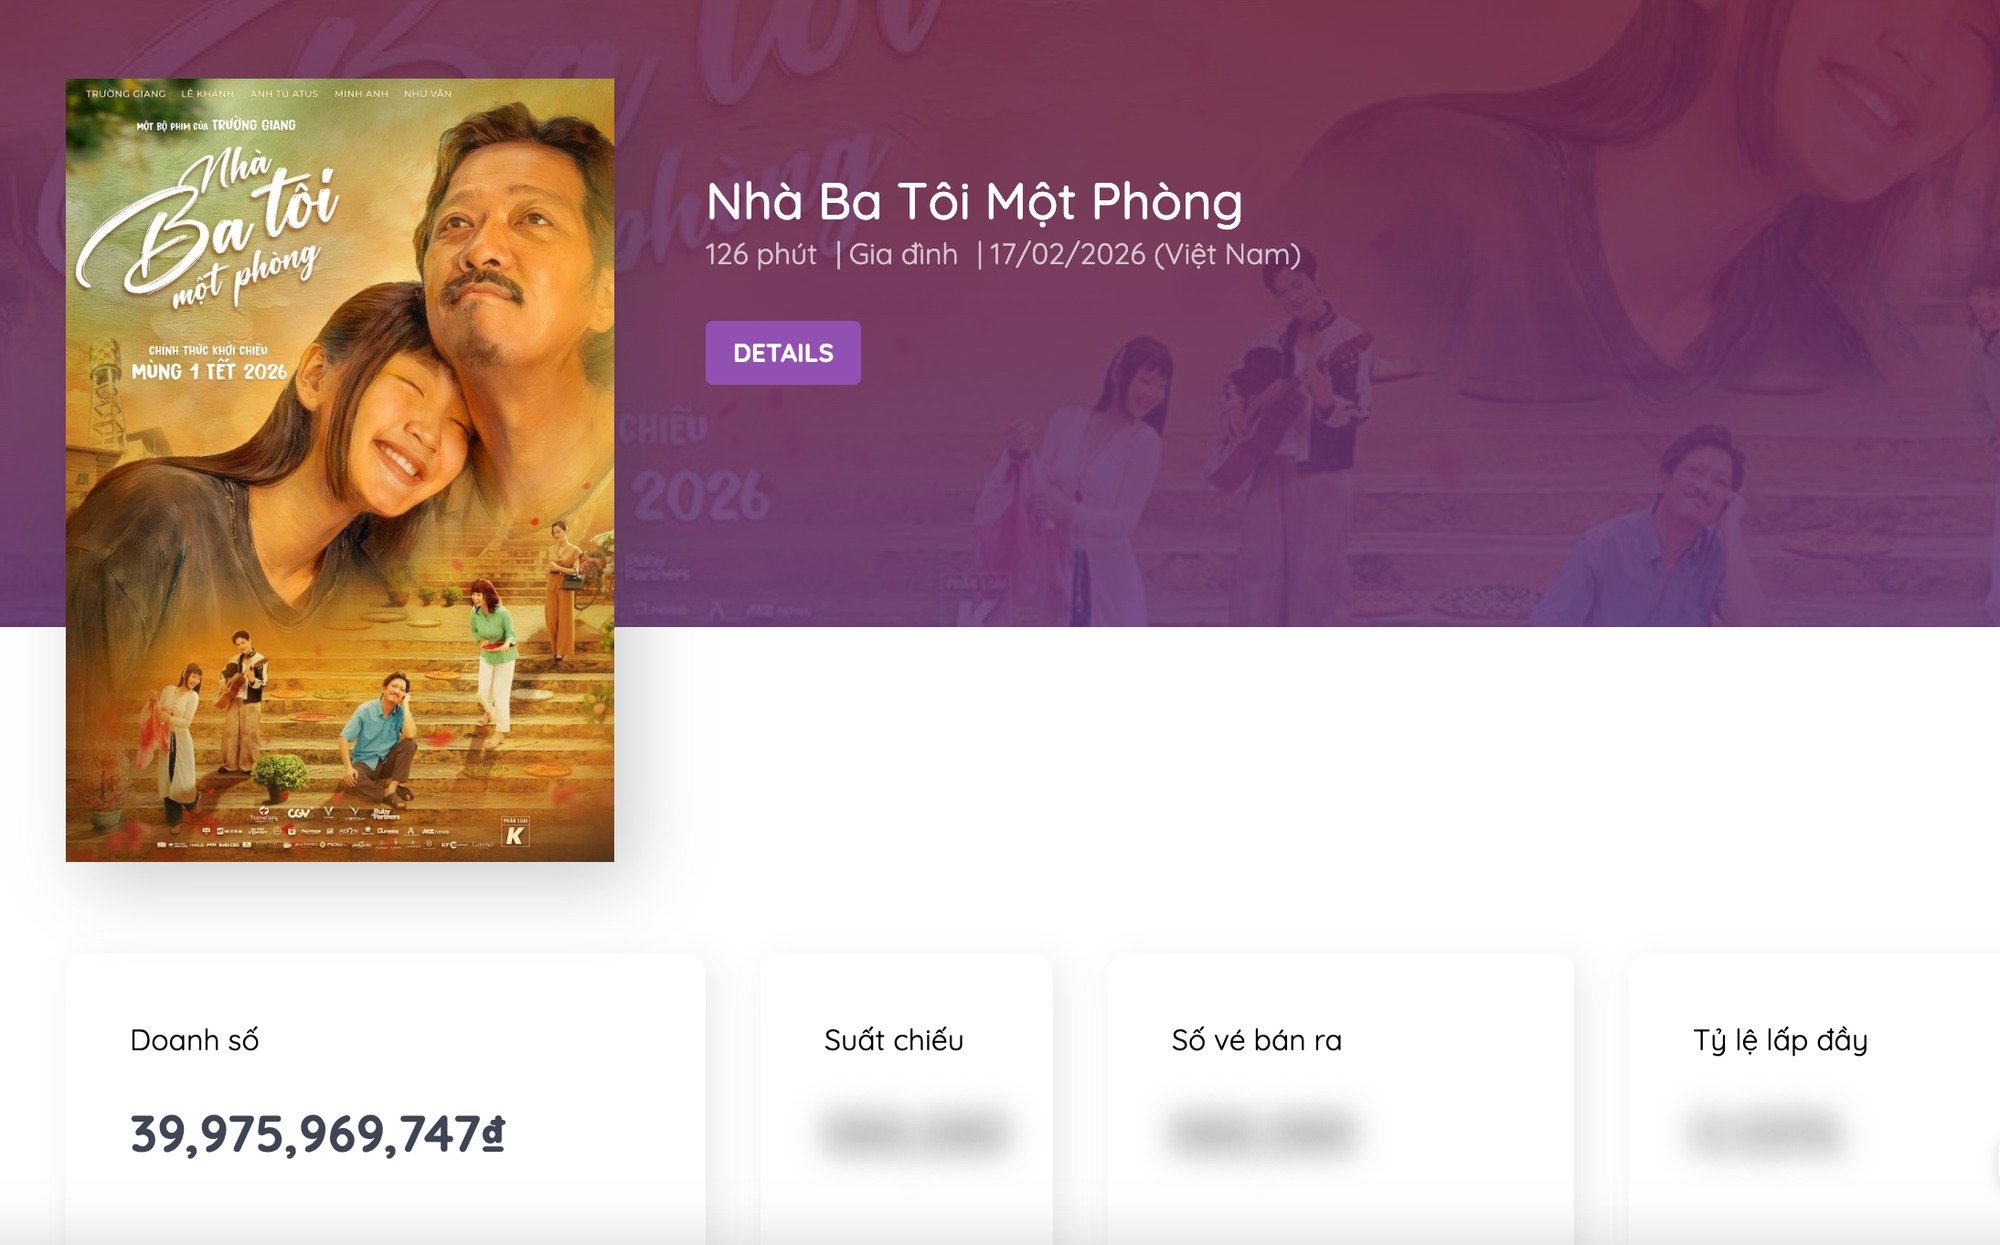Click the đồng currency symbol after the revenue
2000x1245 pixels.
pos(493,1135)
